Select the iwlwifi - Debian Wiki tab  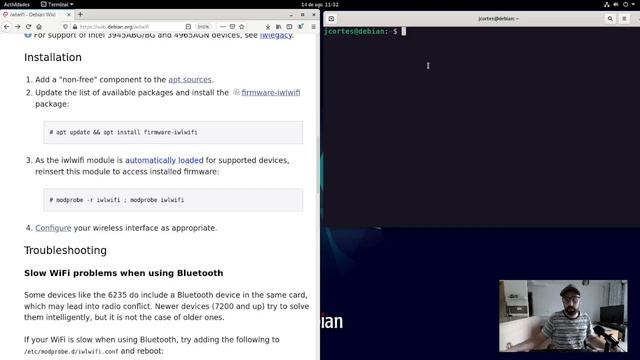(37, 14)
